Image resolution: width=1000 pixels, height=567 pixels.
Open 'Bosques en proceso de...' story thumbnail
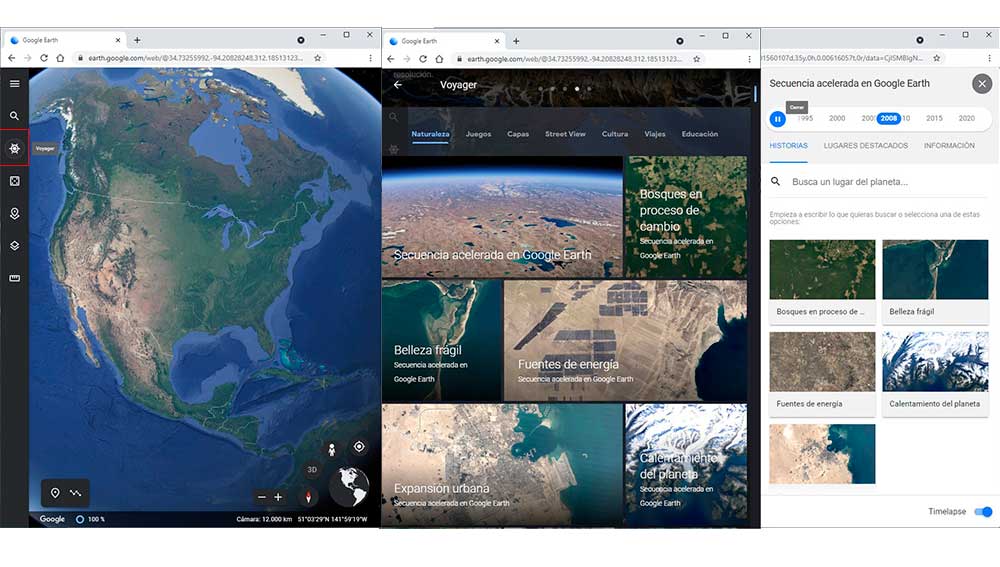pos(822,281)
